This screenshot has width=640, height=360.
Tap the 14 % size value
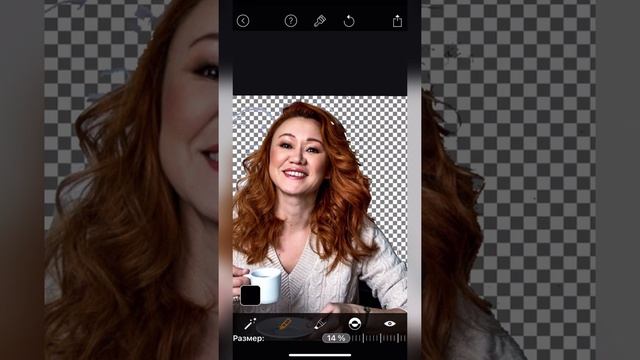[336, 338]
